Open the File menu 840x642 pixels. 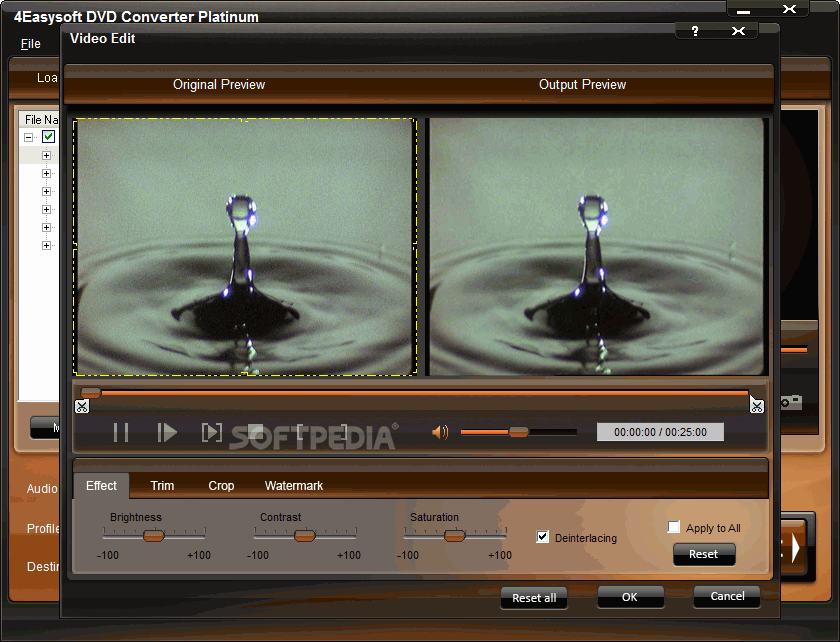(x=31, y=44)
